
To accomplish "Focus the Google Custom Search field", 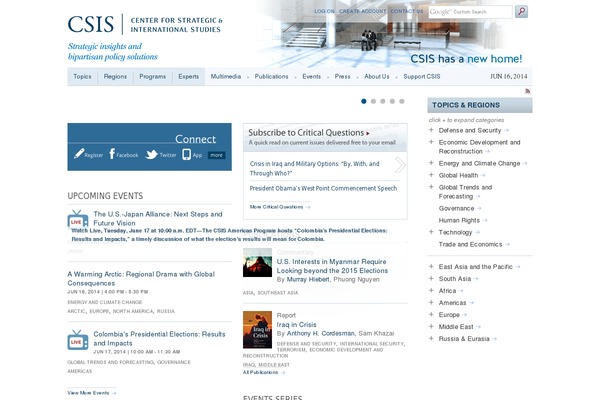I will 470,12.
